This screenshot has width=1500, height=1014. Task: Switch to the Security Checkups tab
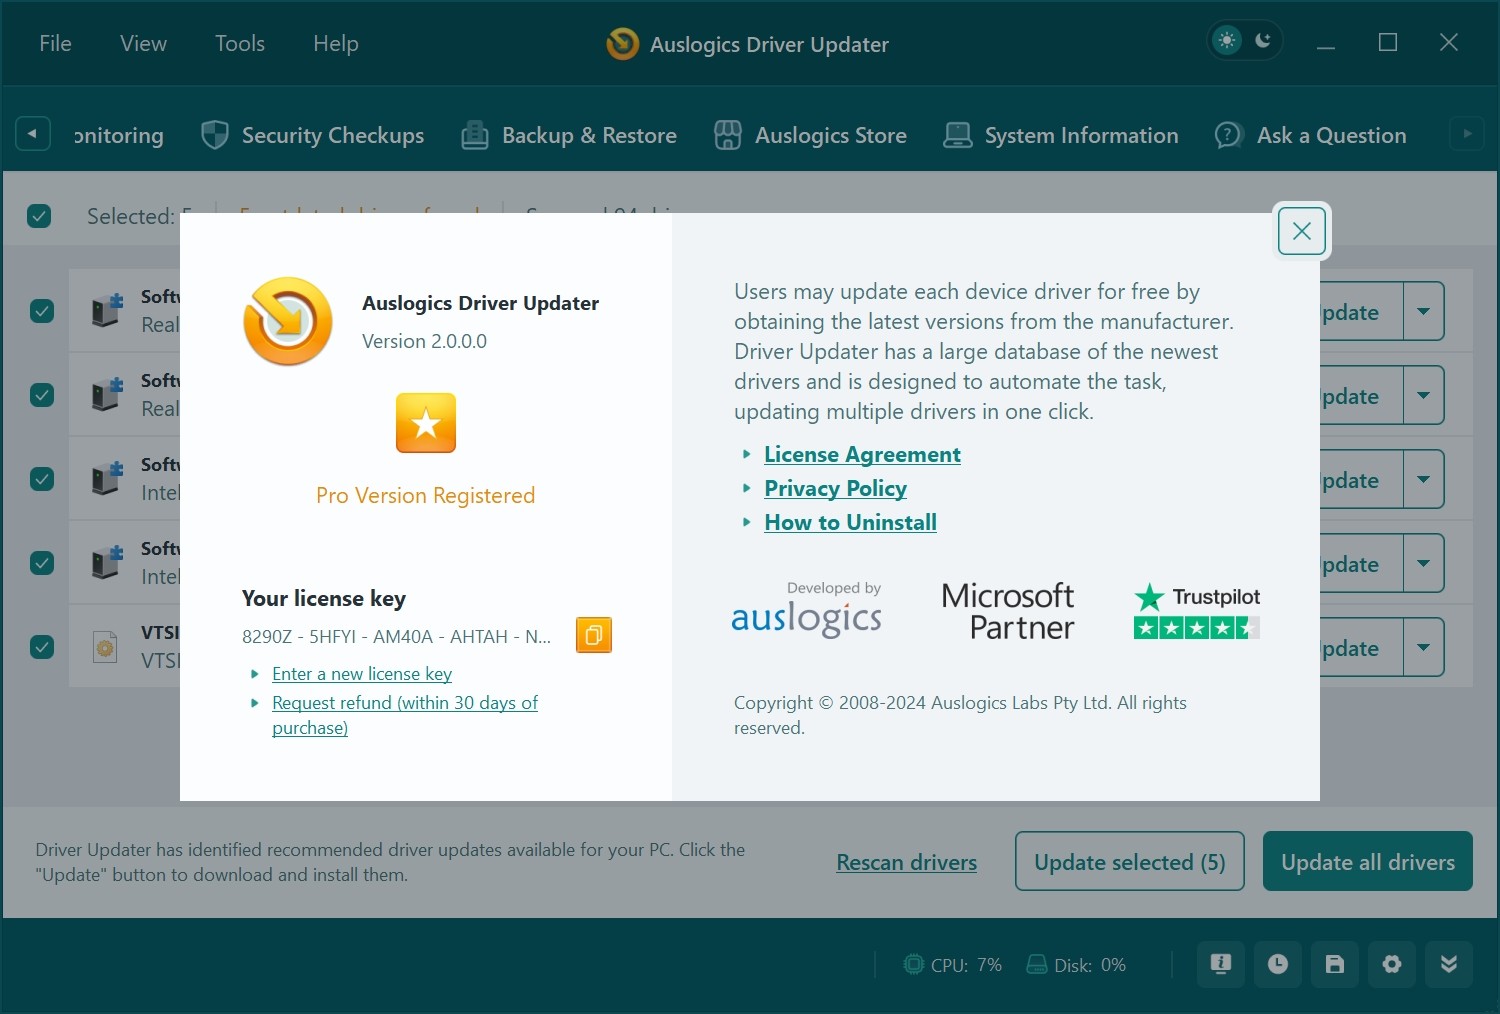coord(313,135)
